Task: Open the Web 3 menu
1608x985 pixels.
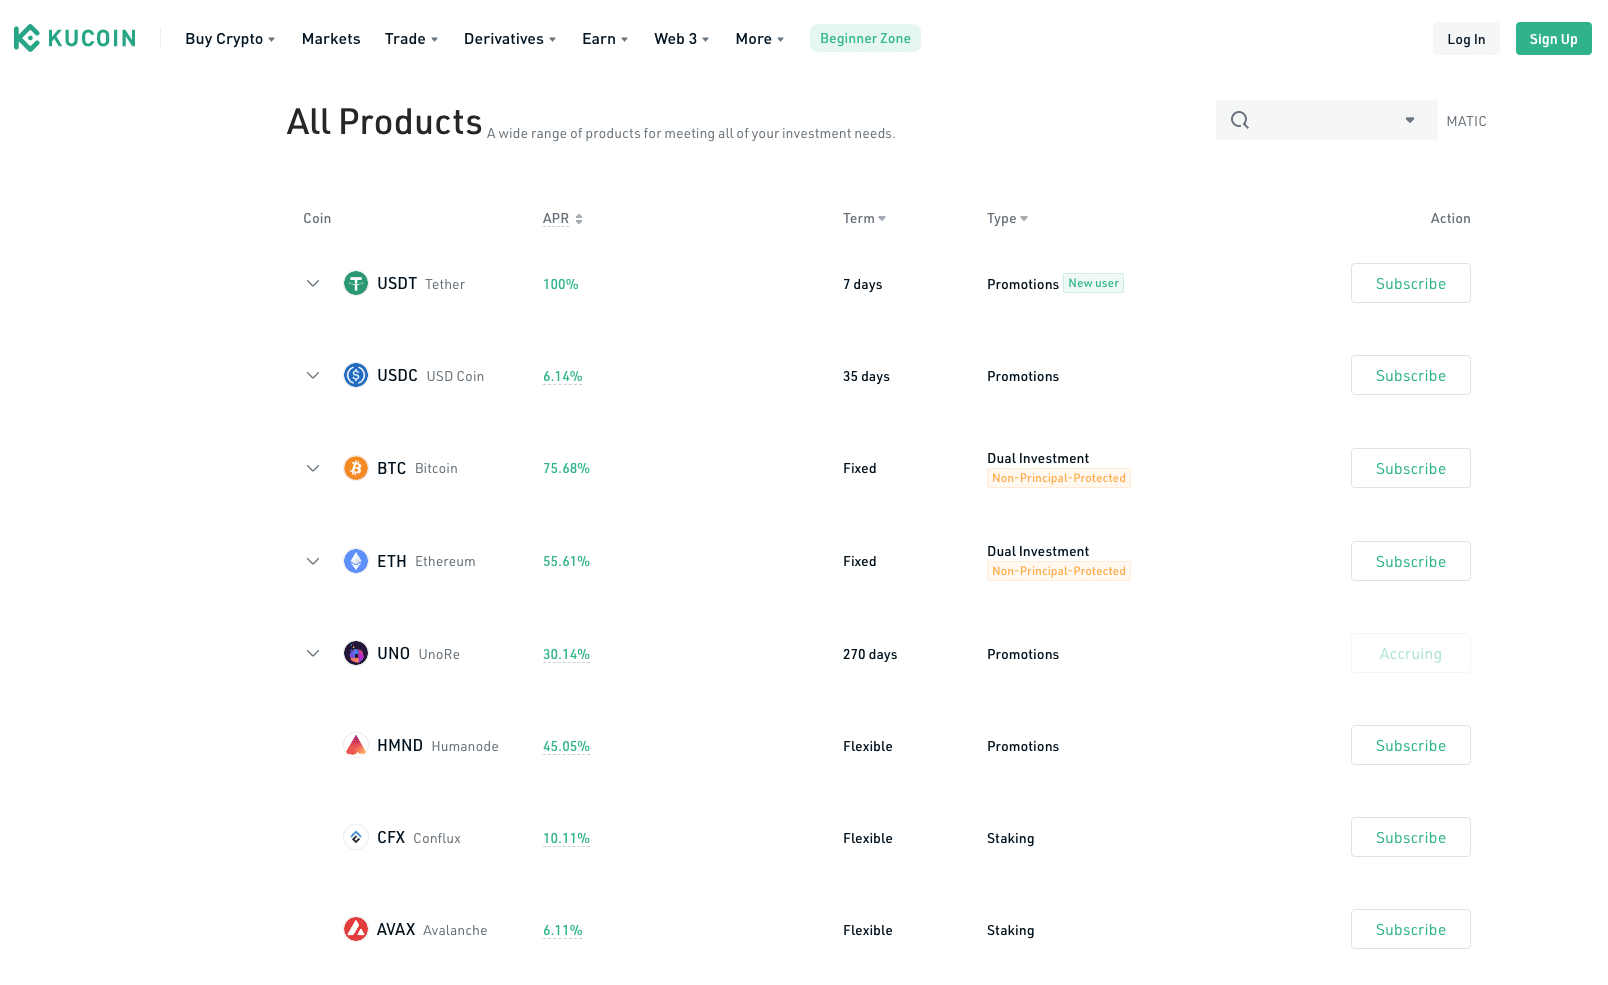Action: (x=681, y=39)
